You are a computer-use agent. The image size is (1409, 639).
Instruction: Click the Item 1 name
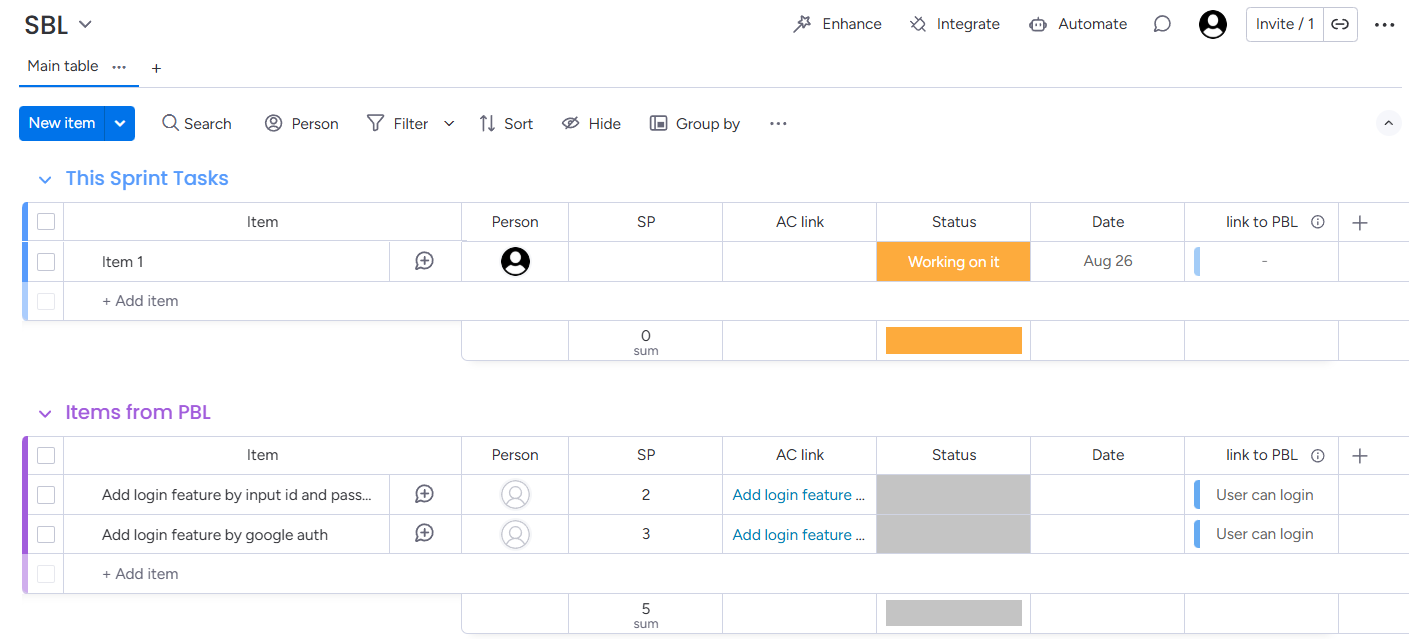pyautogui.click(x=123, y=262)
